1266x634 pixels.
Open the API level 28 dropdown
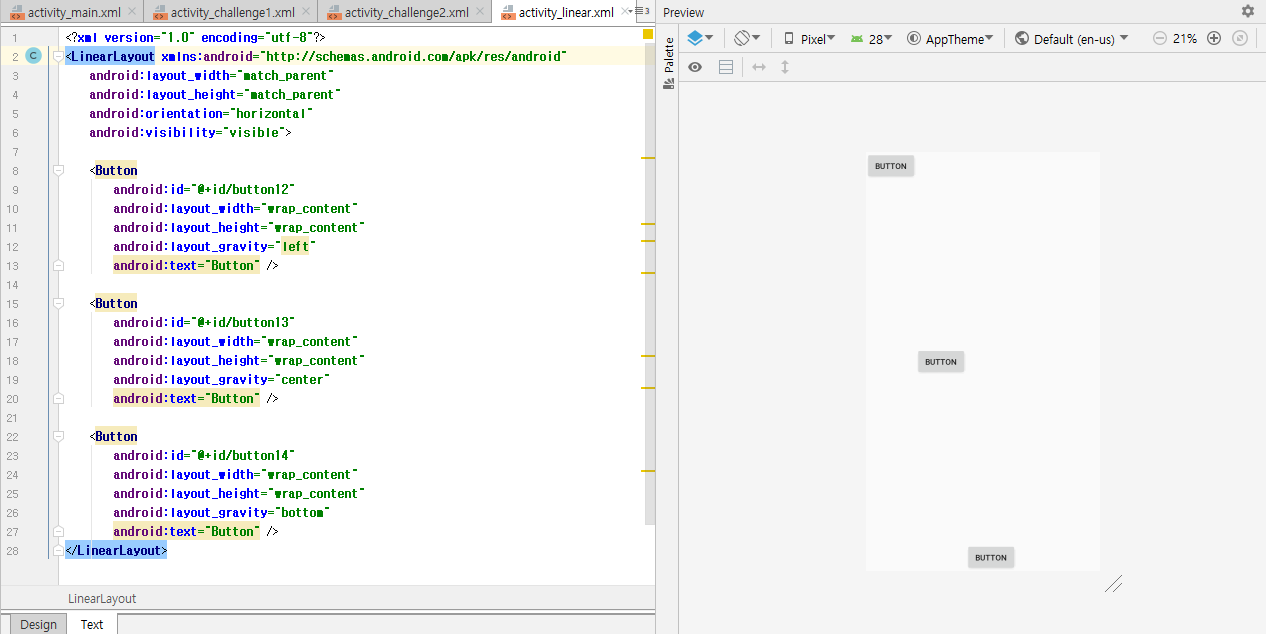[x=873, y=38]
